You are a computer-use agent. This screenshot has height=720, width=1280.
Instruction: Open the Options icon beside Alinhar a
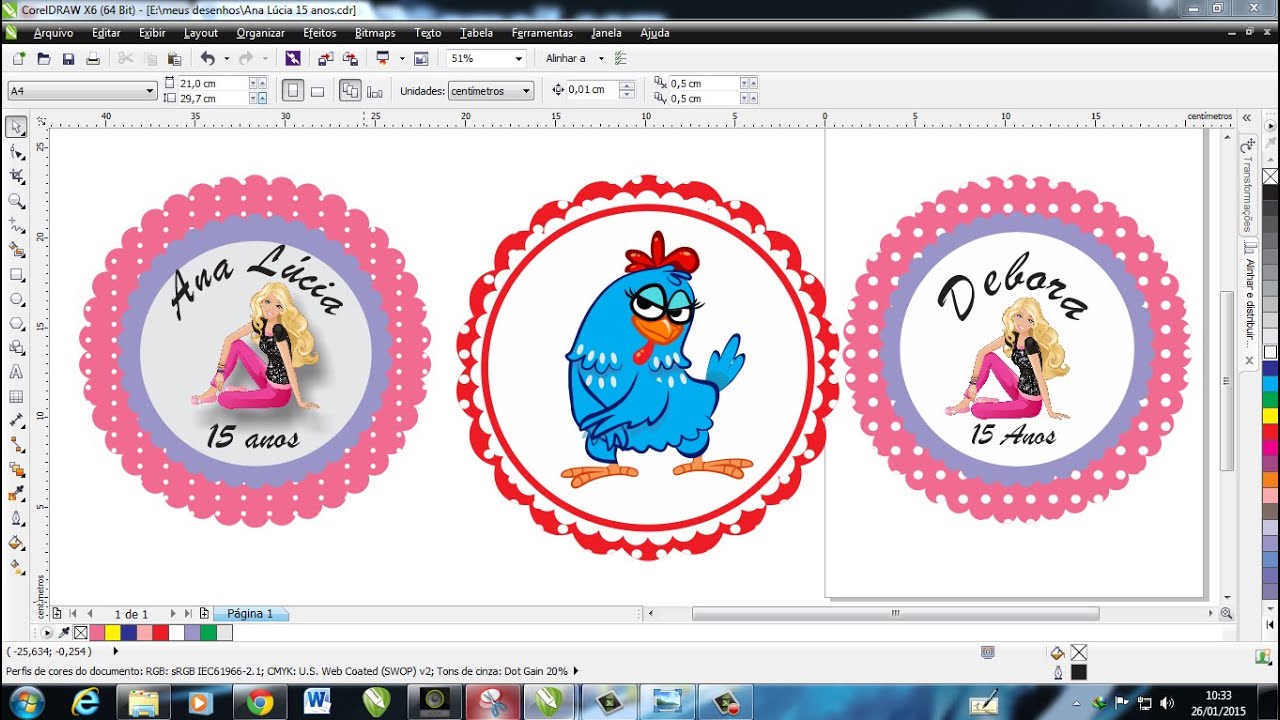(x=621, y=59)
